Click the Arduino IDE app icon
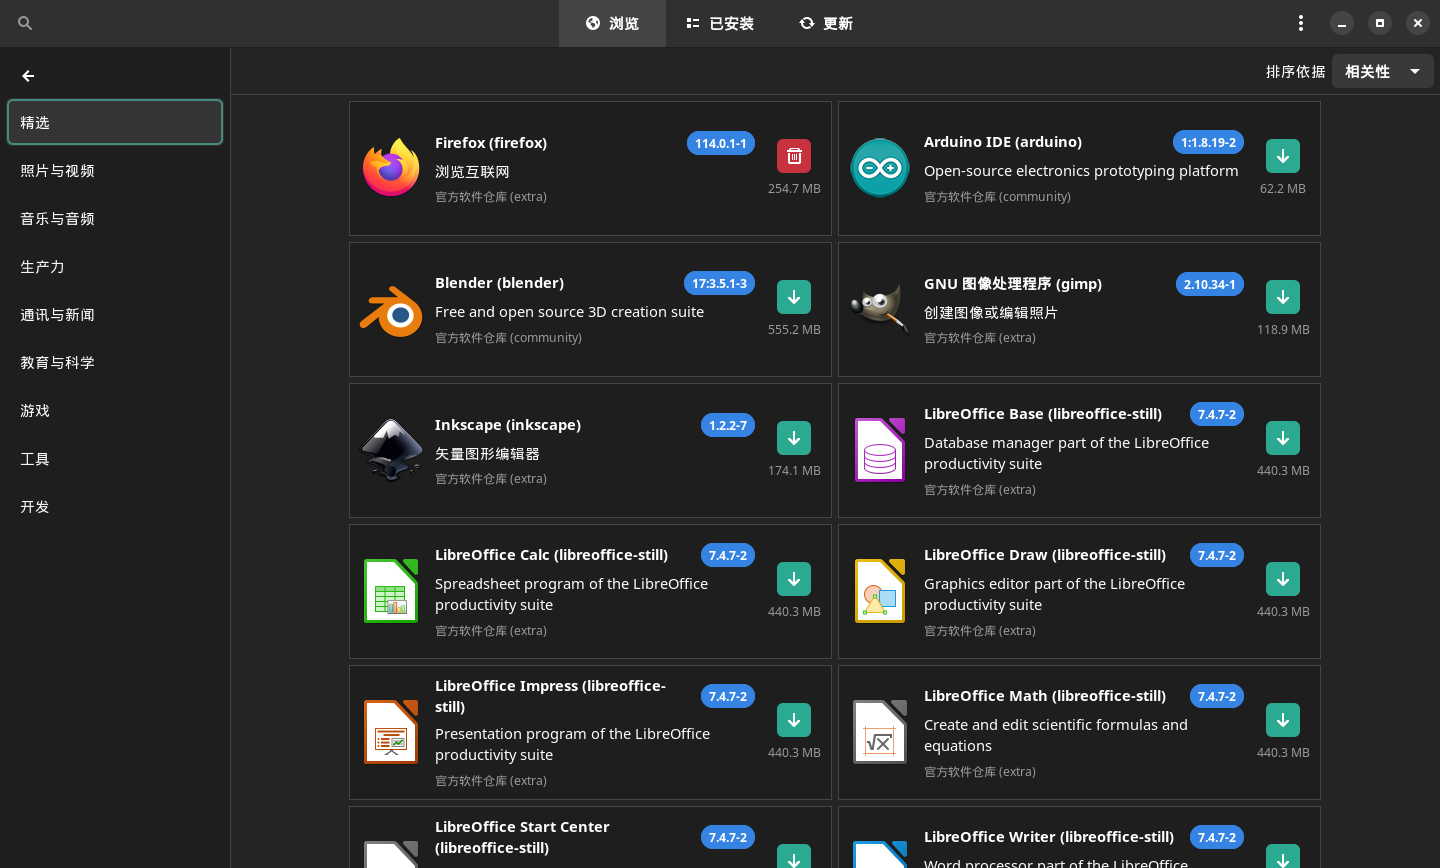Screen dimensions: 1440x868 pos(880,168)
